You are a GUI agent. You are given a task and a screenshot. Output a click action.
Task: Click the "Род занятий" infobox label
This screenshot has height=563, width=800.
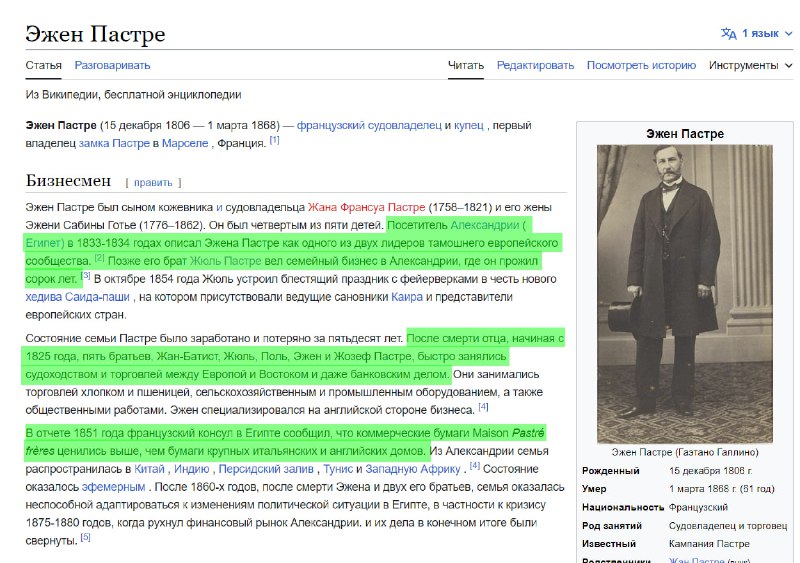612,526
